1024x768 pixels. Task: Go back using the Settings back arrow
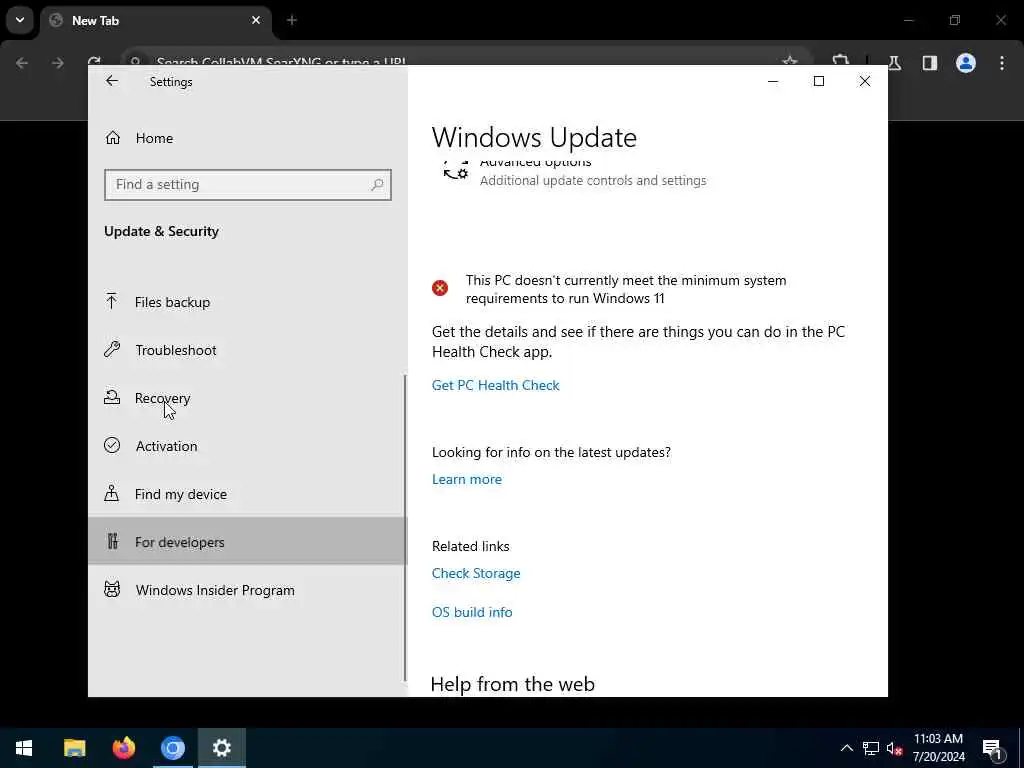coord(112,81)
